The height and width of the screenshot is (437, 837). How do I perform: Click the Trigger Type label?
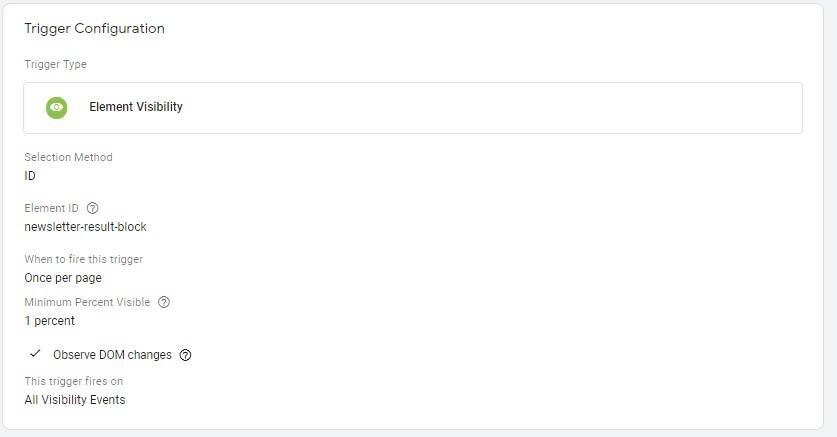coord(55,65)
